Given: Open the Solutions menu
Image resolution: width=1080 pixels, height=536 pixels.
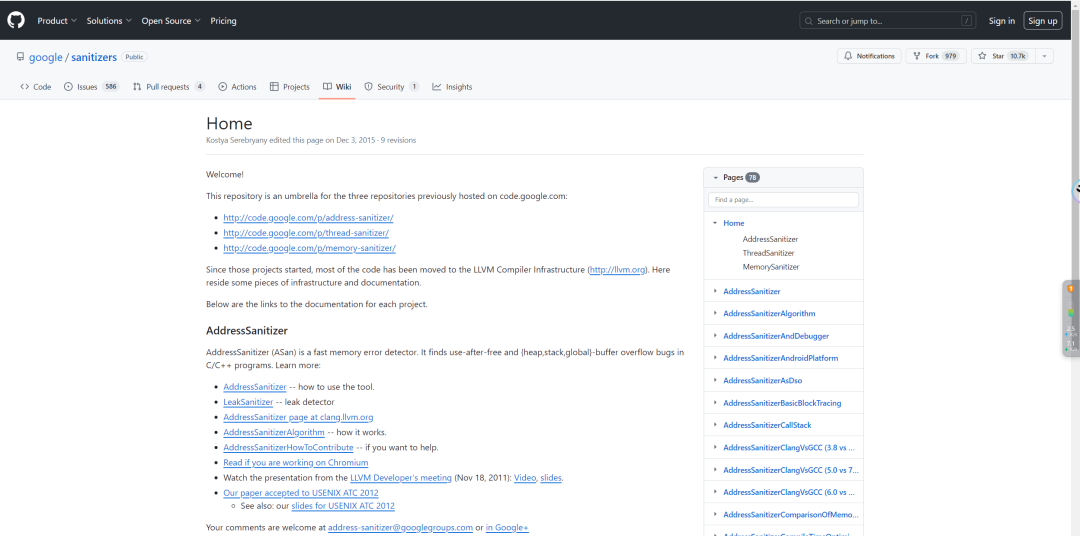Looking at the screenshot, I should [x=109, y=21].
